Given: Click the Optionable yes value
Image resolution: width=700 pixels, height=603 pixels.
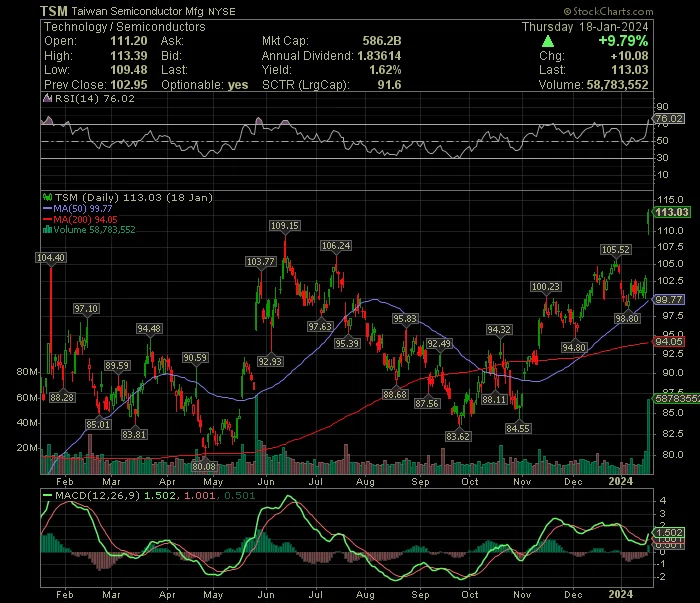Looking at the screenshot, I should 238,85.
